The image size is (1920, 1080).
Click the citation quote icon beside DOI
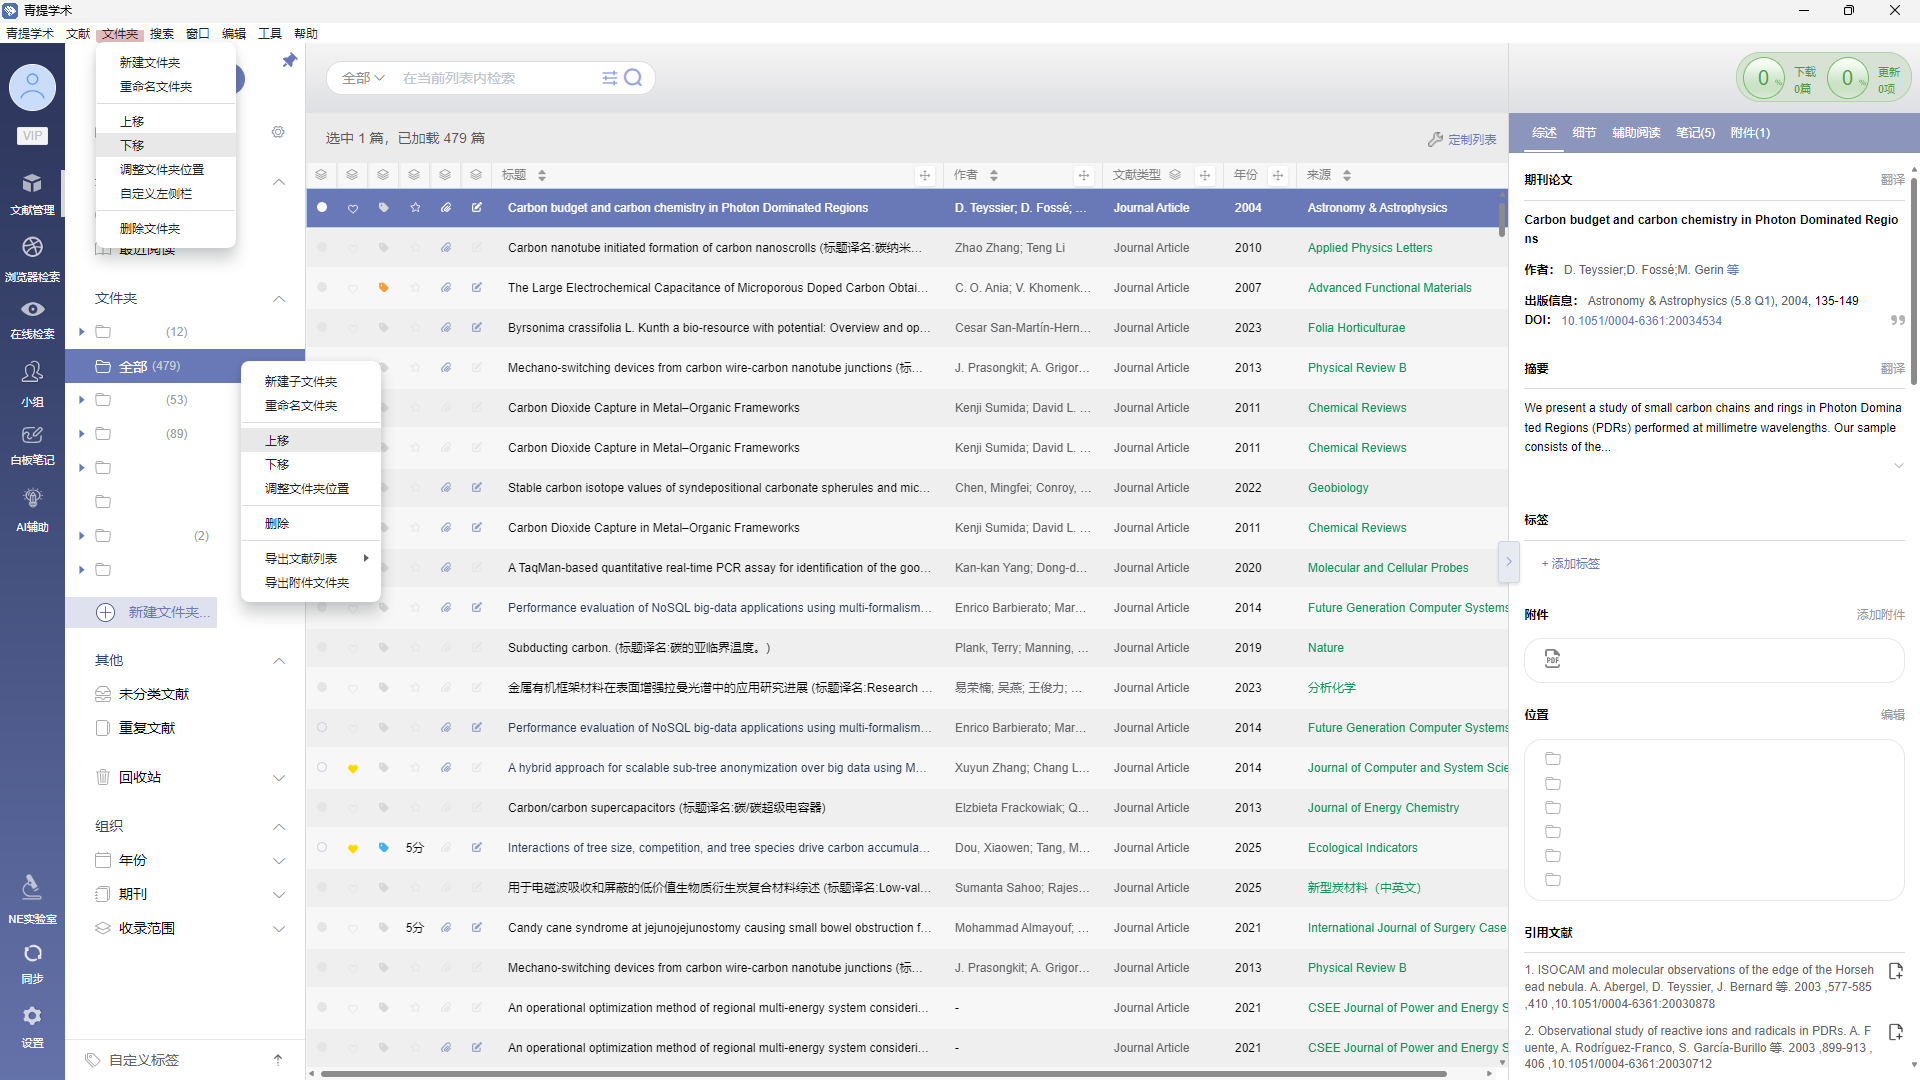coord(1897,321)
